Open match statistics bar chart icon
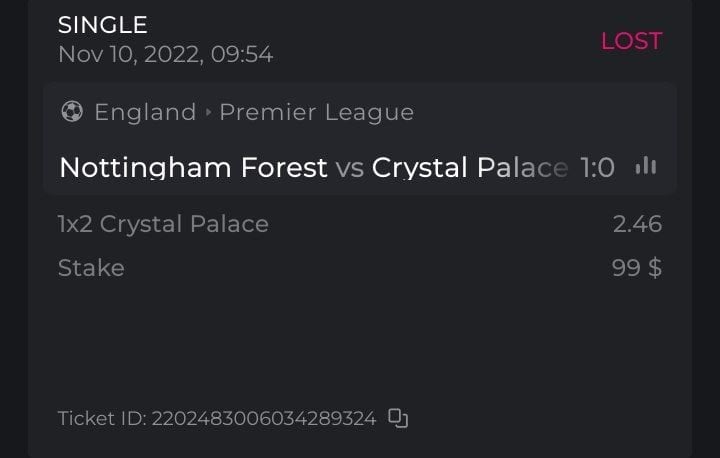 click(x=646, y=166)
